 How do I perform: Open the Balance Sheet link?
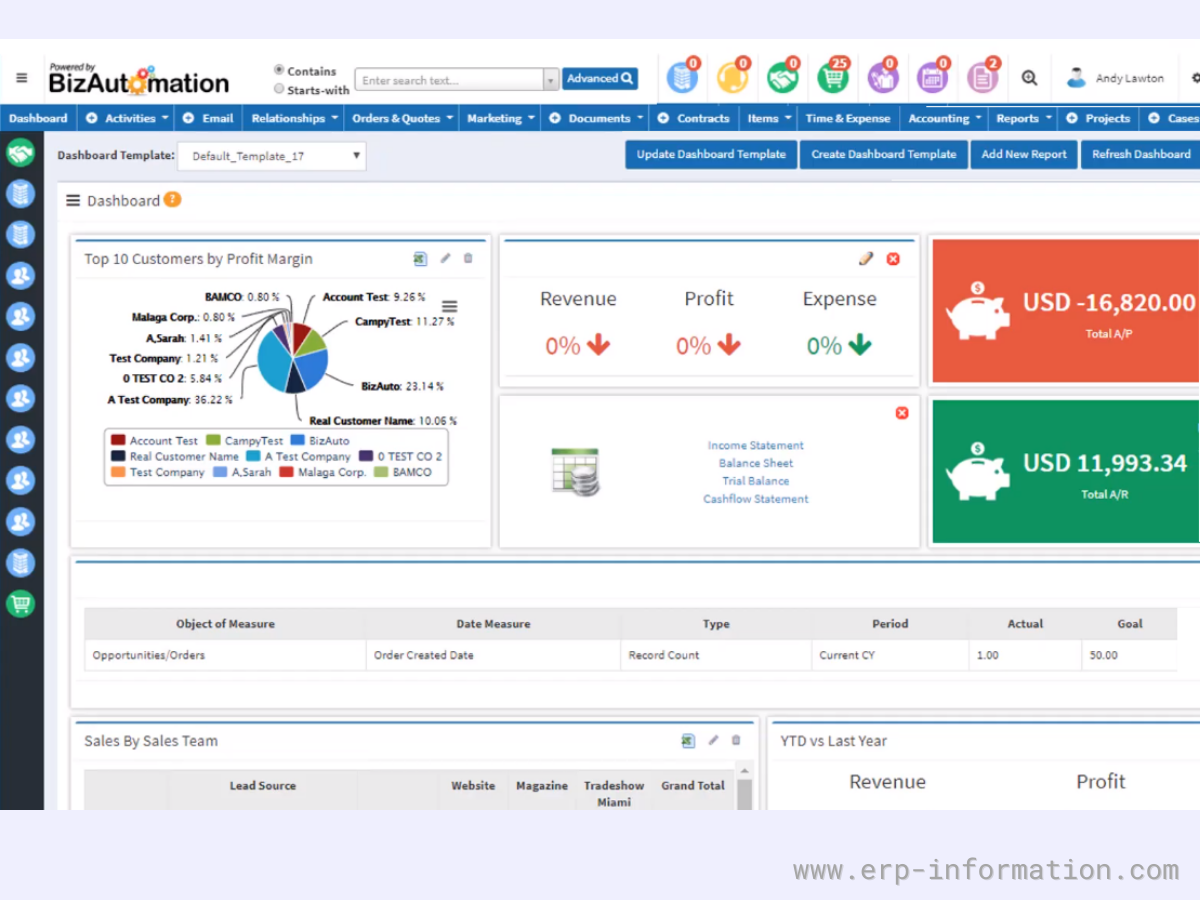[756, 464]
